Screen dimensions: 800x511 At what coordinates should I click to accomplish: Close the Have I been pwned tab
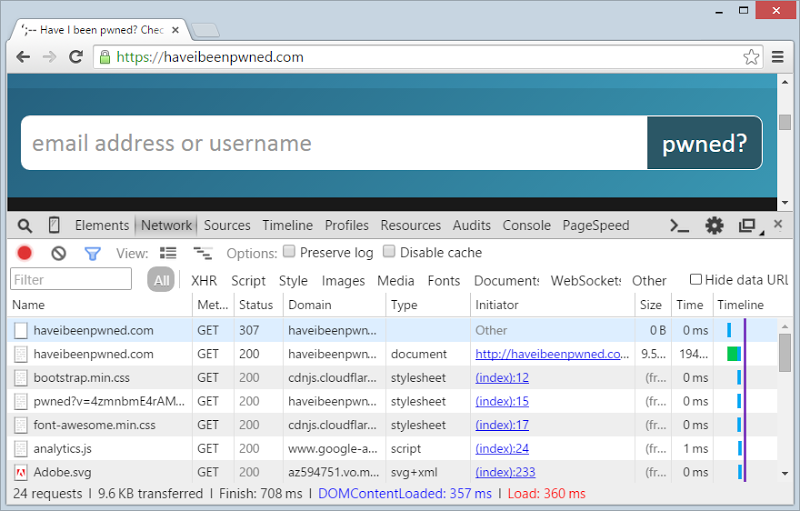coord(176,30)
